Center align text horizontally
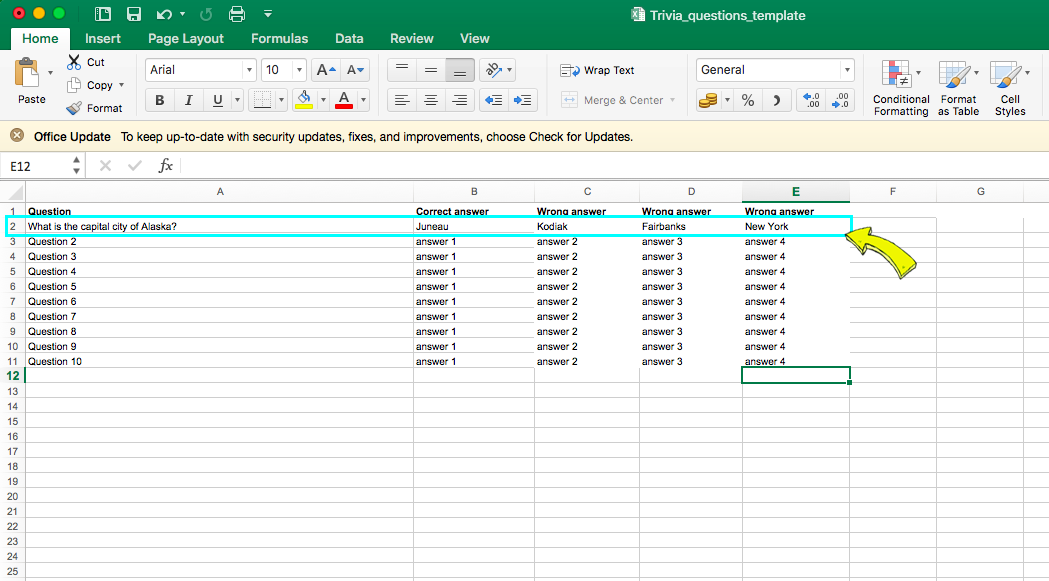The image size is (1049, 581). (x=431, y=100)
